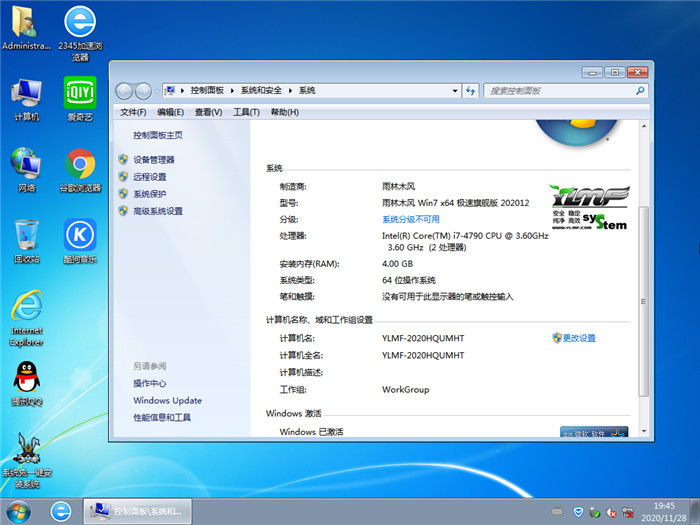700x525 pixels.
Task: Select the WorkGroup value text
Action: 405,389
